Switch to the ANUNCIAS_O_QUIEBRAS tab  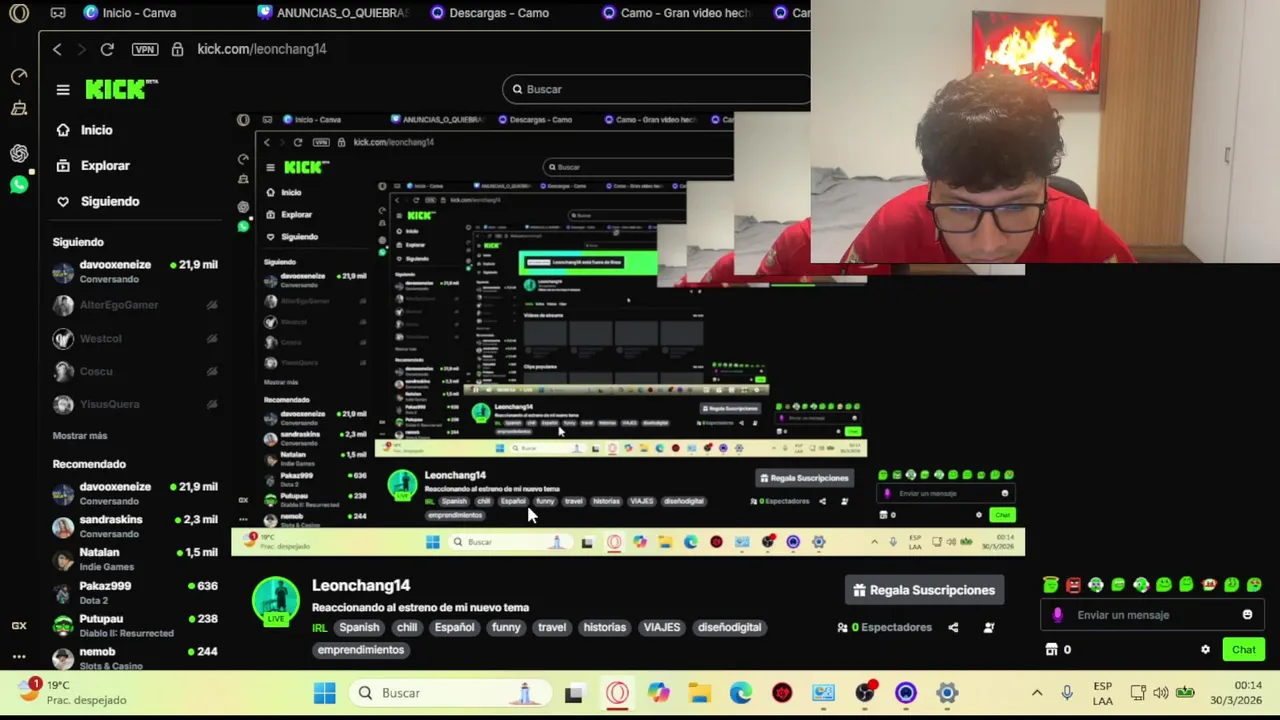[334, 13]
